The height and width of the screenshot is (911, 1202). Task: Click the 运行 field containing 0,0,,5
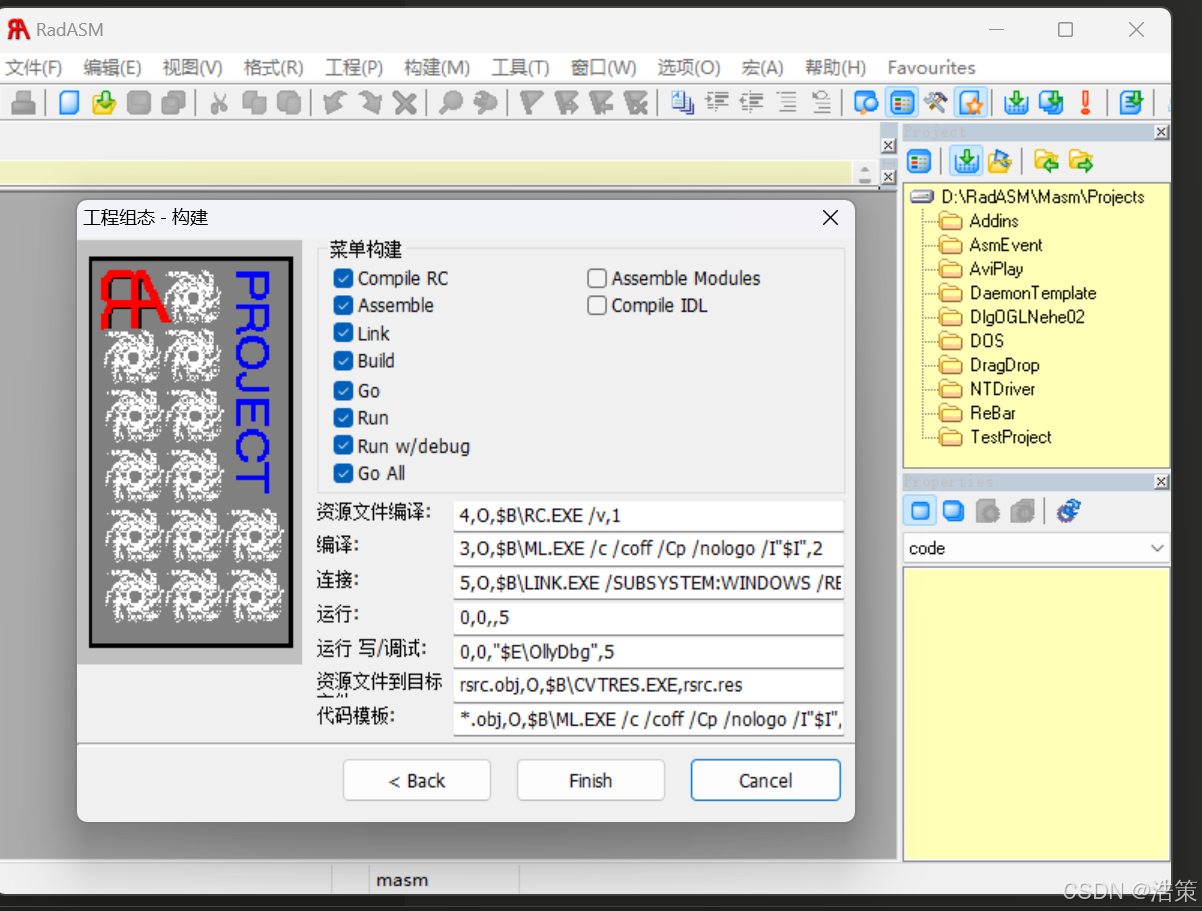648,618
